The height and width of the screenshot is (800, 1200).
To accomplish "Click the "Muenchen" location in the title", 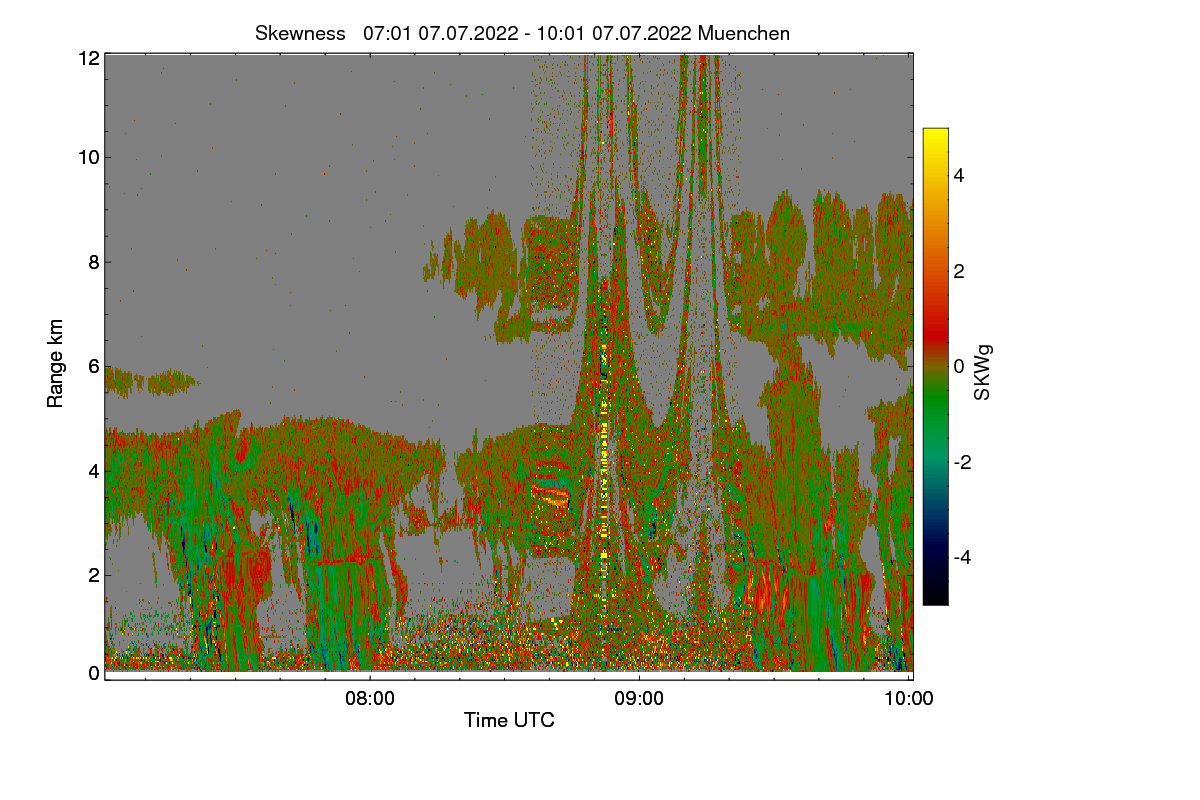I will point(744,33).
